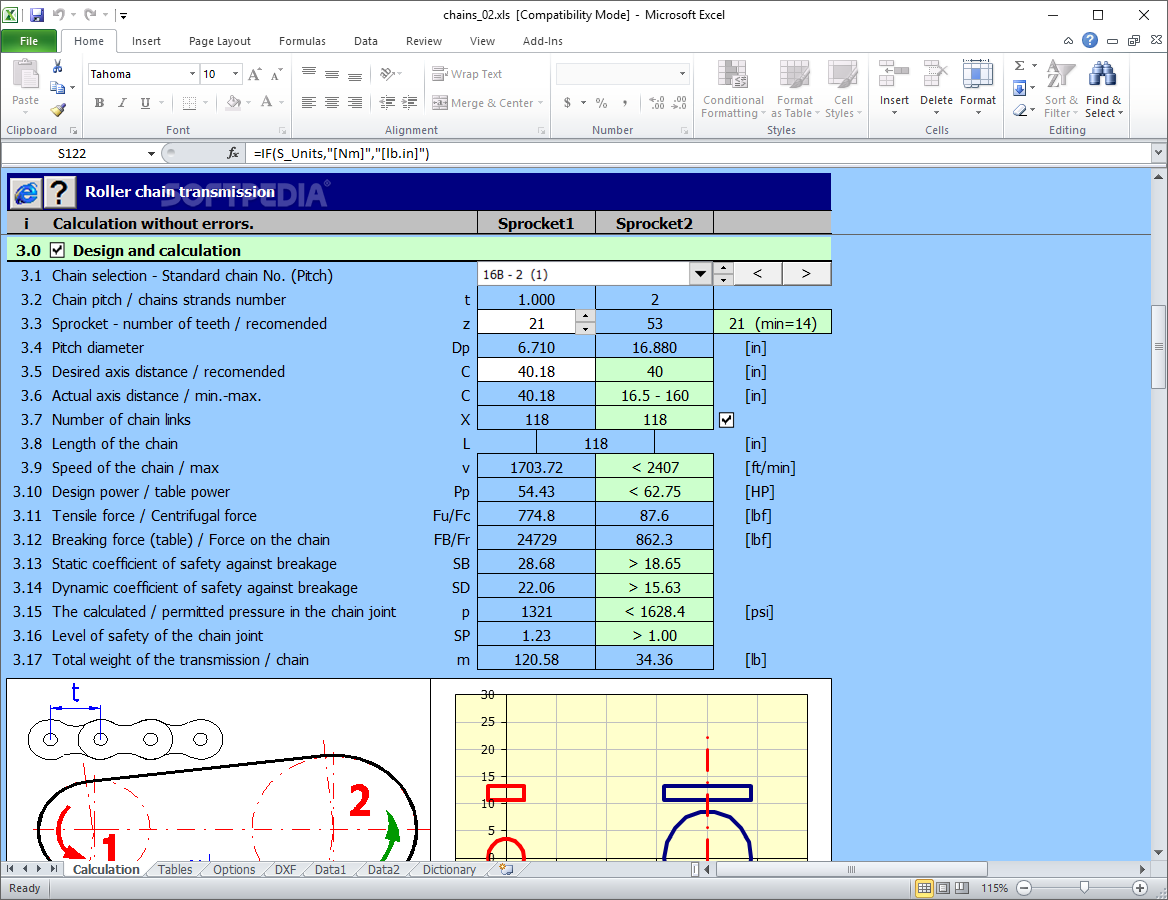This screenshot has width=1168, height=900.
Task: Expand the Merge & Center dropdown
Action: pyautogui.click(x=541, y=103)
